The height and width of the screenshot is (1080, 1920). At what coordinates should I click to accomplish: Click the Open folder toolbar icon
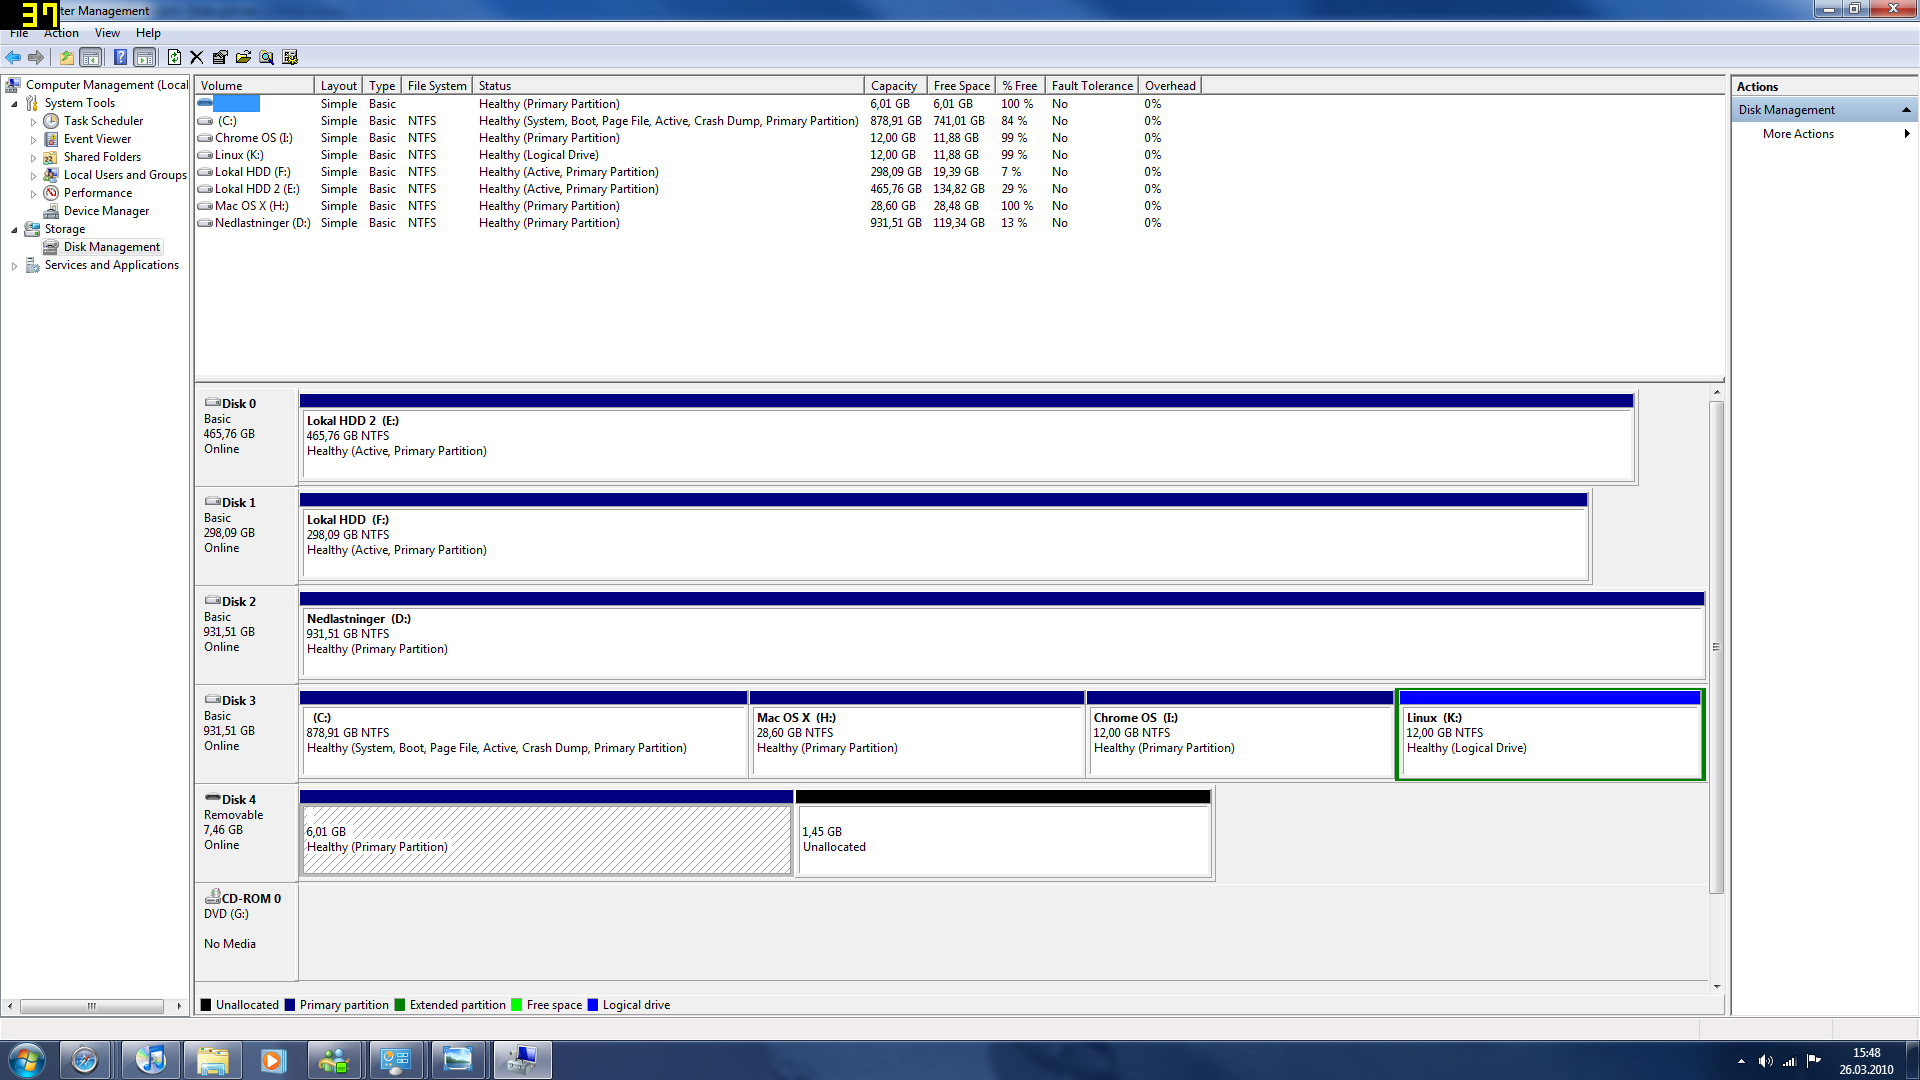pos(243,57)
